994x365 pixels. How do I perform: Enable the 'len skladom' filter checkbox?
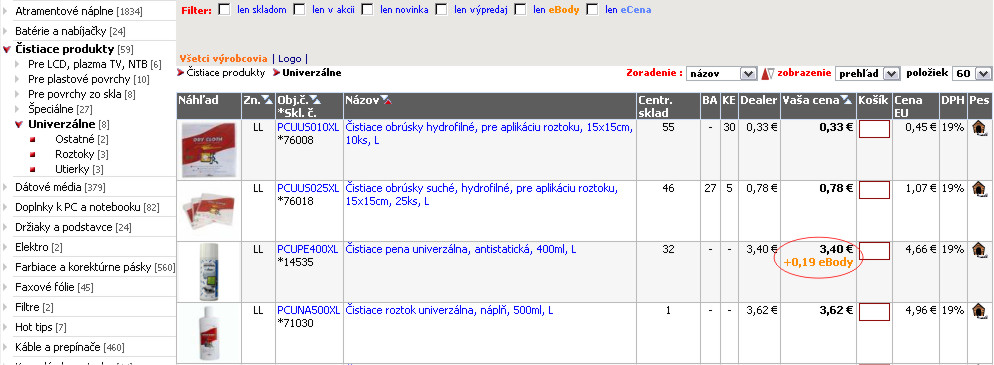(x=224, y=10)
